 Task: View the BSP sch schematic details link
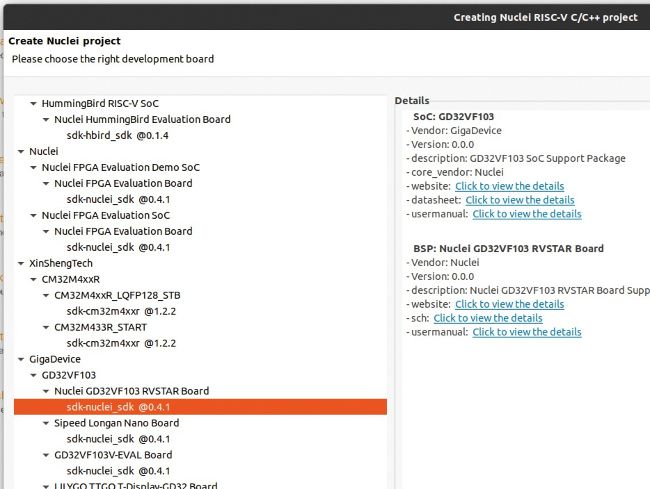click(x=488, y=318)
